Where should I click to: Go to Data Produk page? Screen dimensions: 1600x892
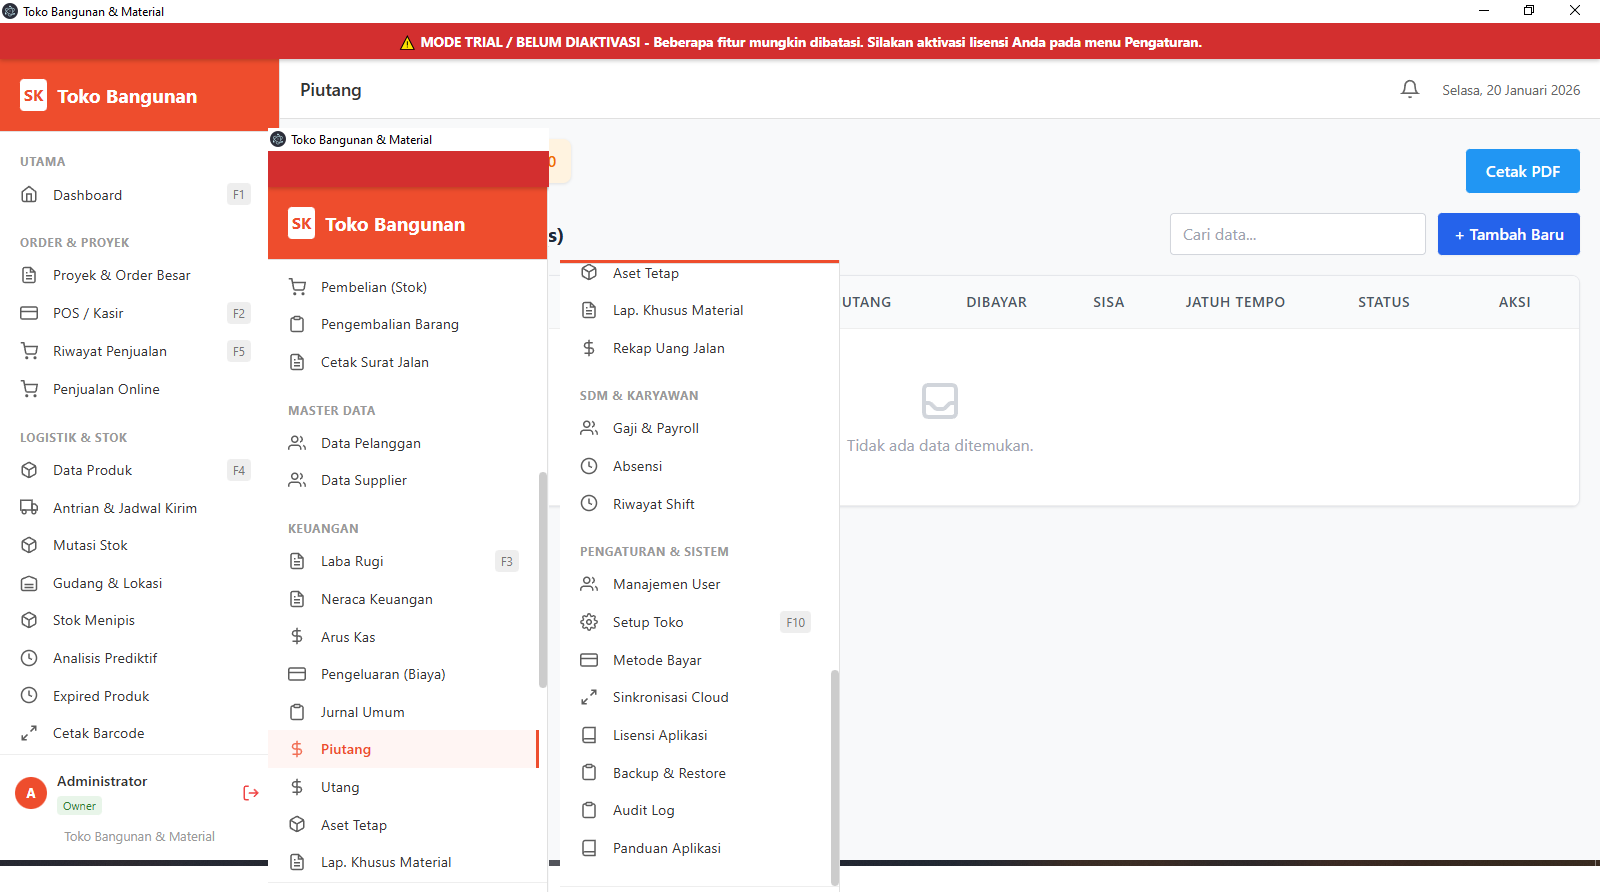92,470
